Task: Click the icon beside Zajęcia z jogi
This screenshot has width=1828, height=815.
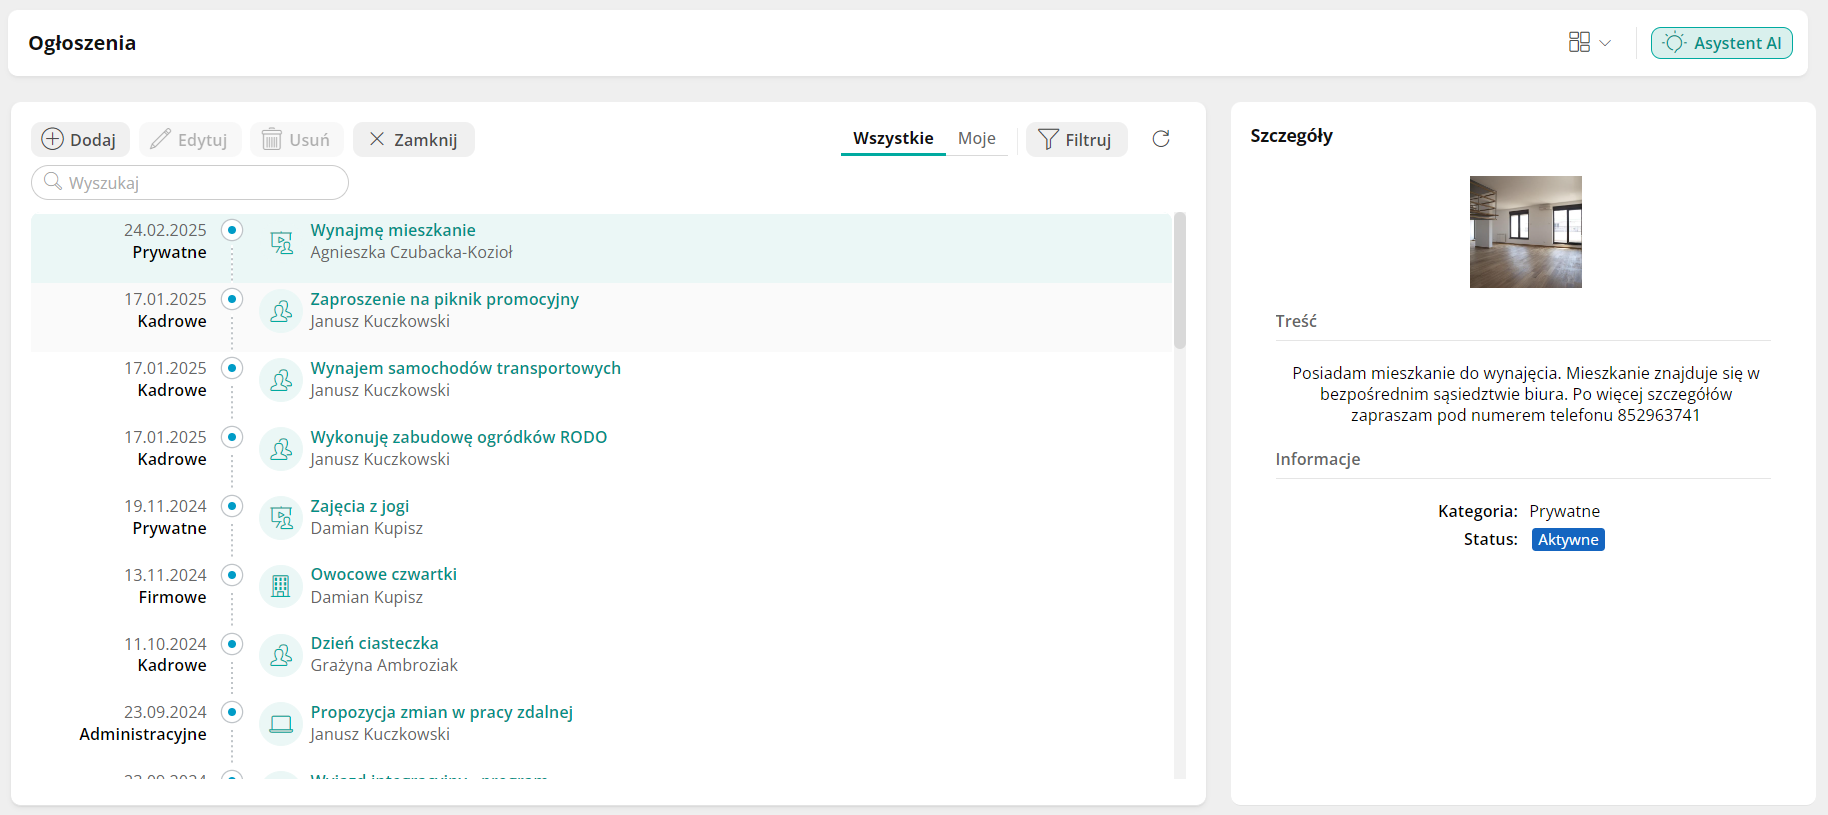Action: (x=281, y=517)
